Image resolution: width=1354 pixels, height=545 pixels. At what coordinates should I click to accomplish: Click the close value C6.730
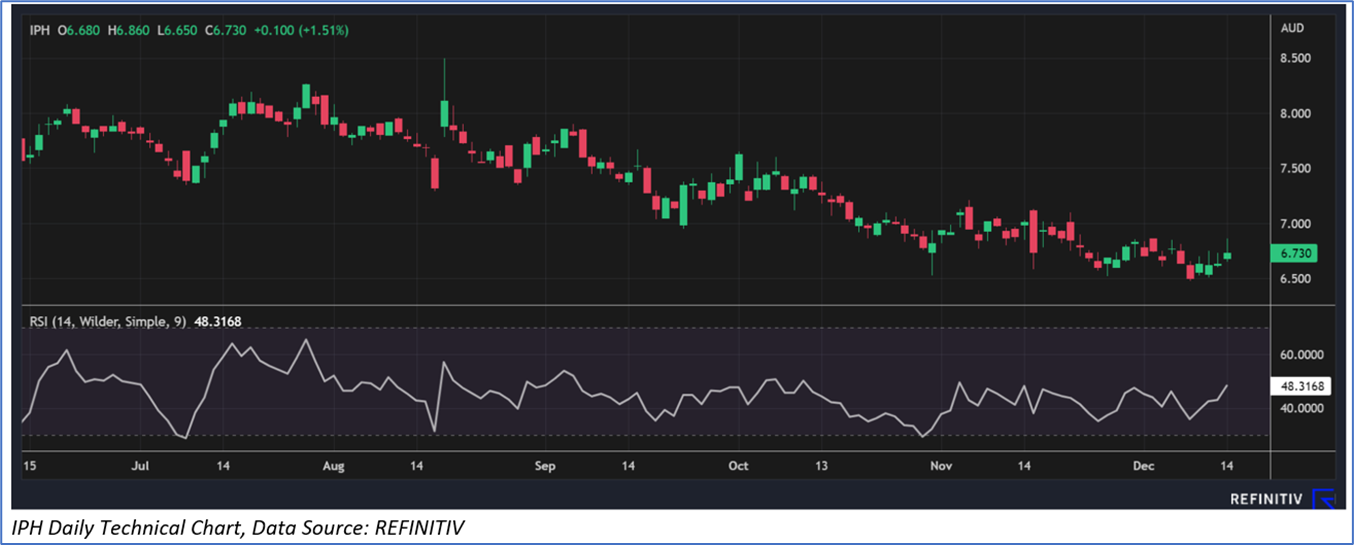225,31
